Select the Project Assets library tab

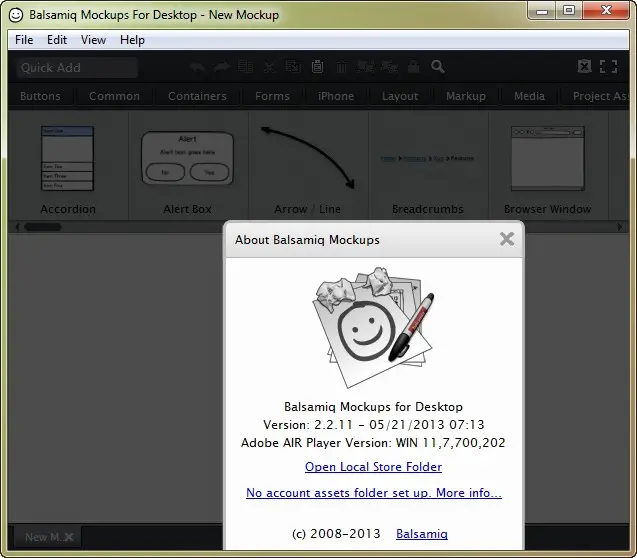pos(596,96)
